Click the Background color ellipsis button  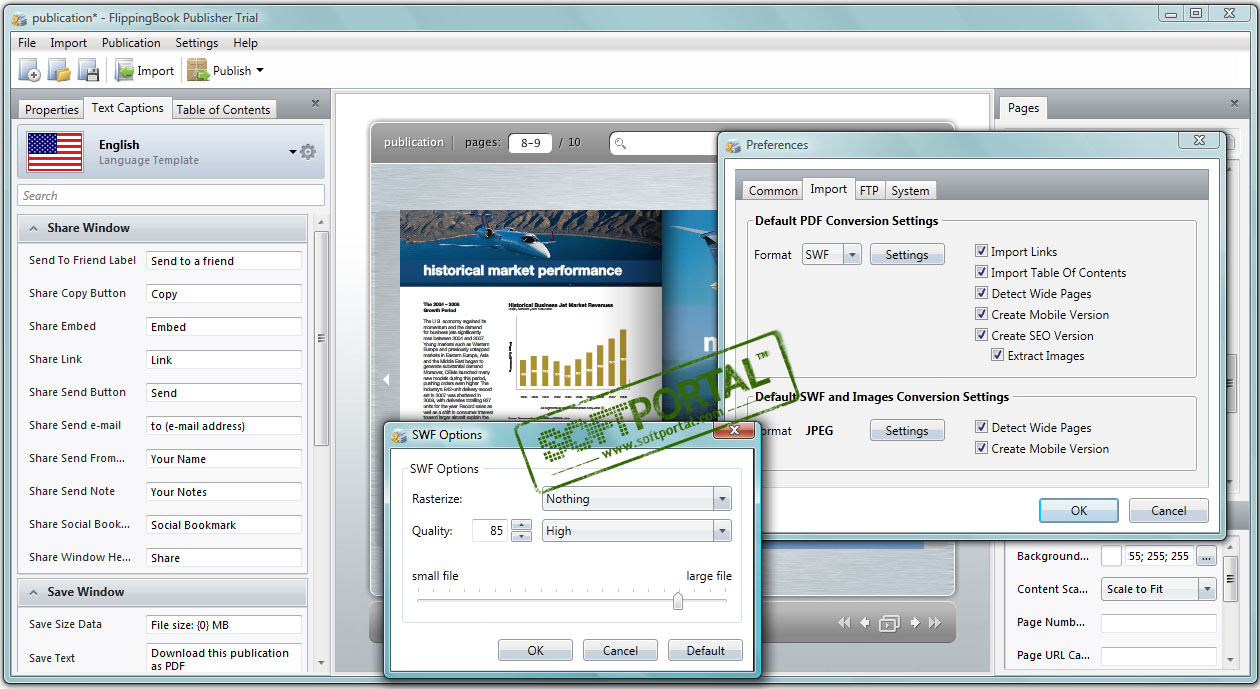pyautogui.click(x=1206, y=556)
